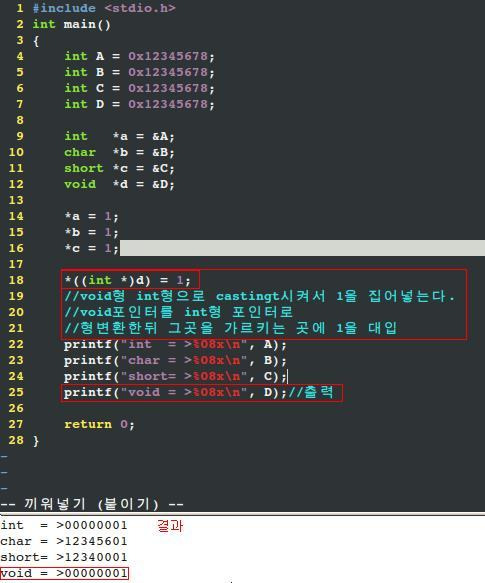
Task: Click comment mentioning 'castingt' on line 19
Action: pyautogui.click(x=260, y=296)
